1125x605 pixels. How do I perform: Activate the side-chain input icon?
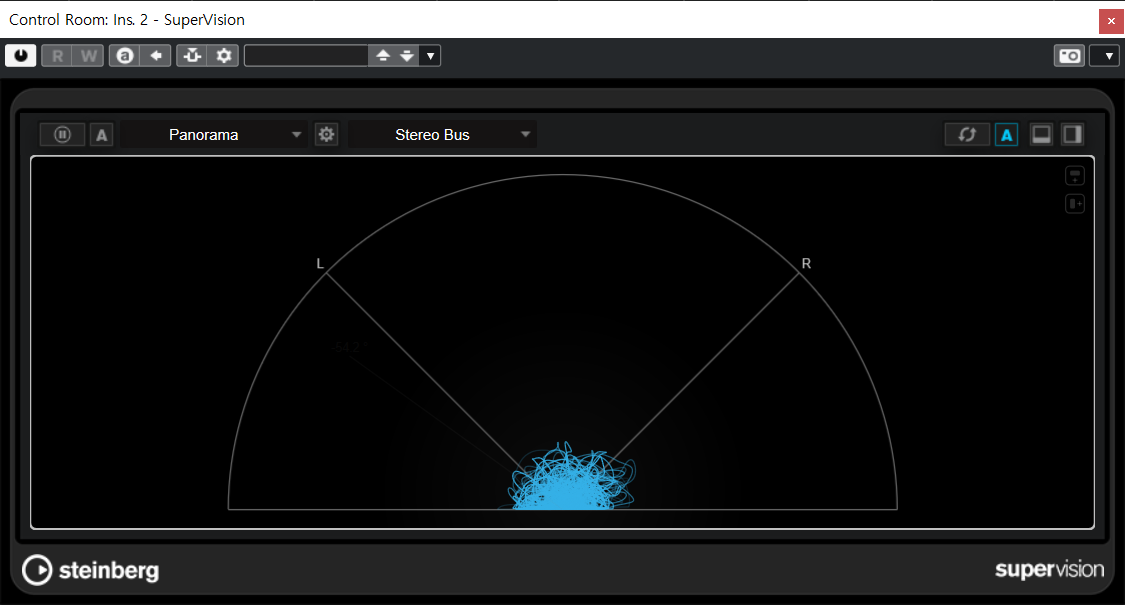(192, 56)
